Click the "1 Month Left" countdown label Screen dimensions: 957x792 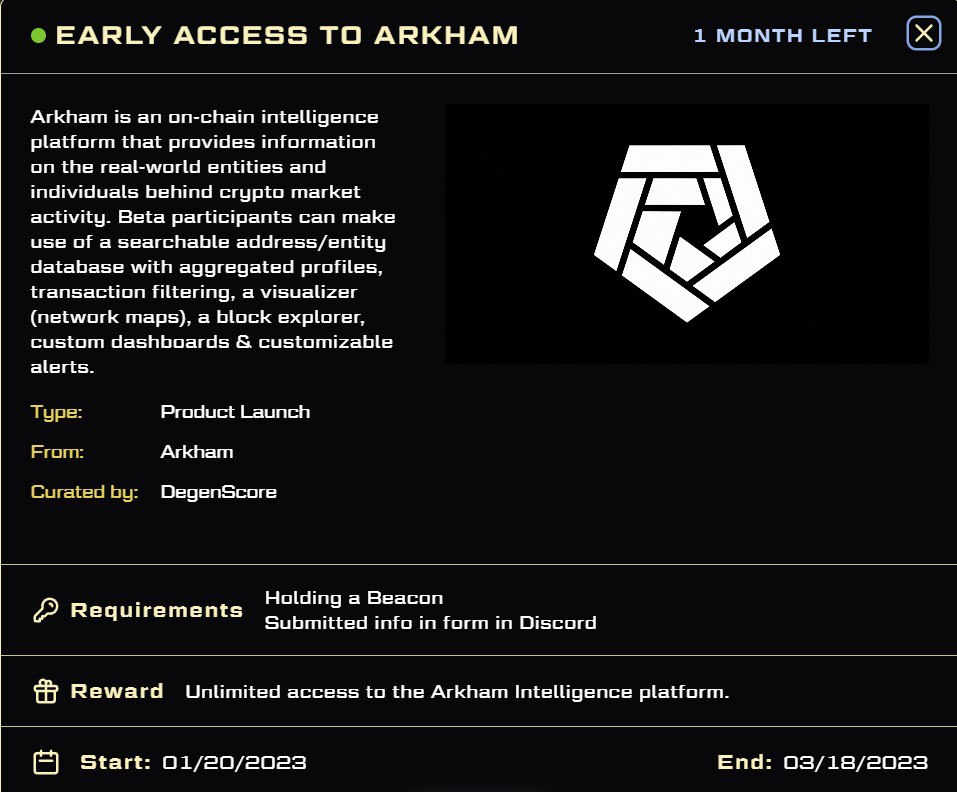783,36
